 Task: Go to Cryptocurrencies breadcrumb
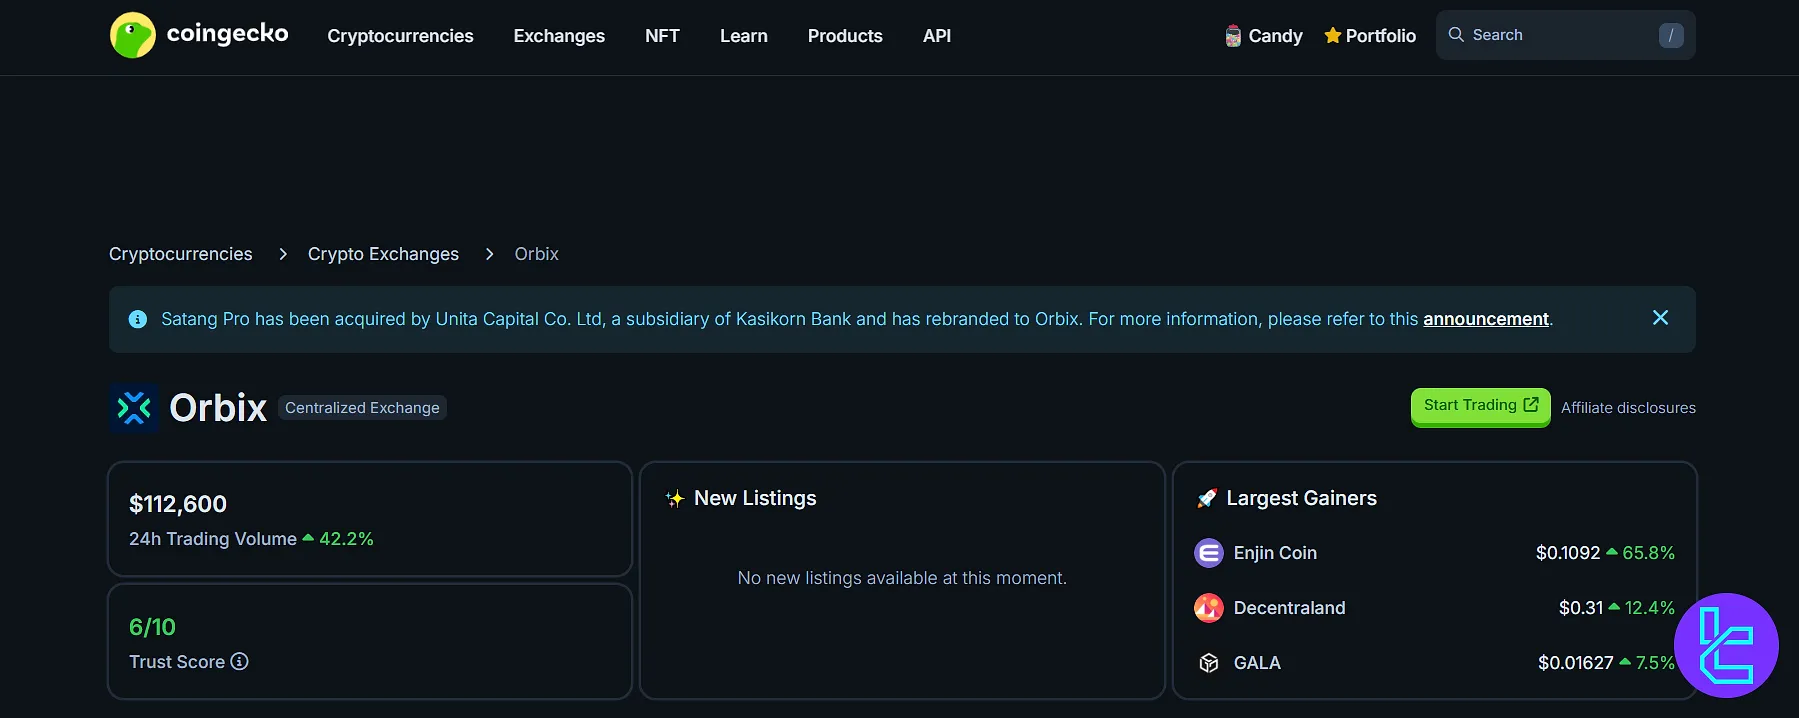tap(181, 254)
